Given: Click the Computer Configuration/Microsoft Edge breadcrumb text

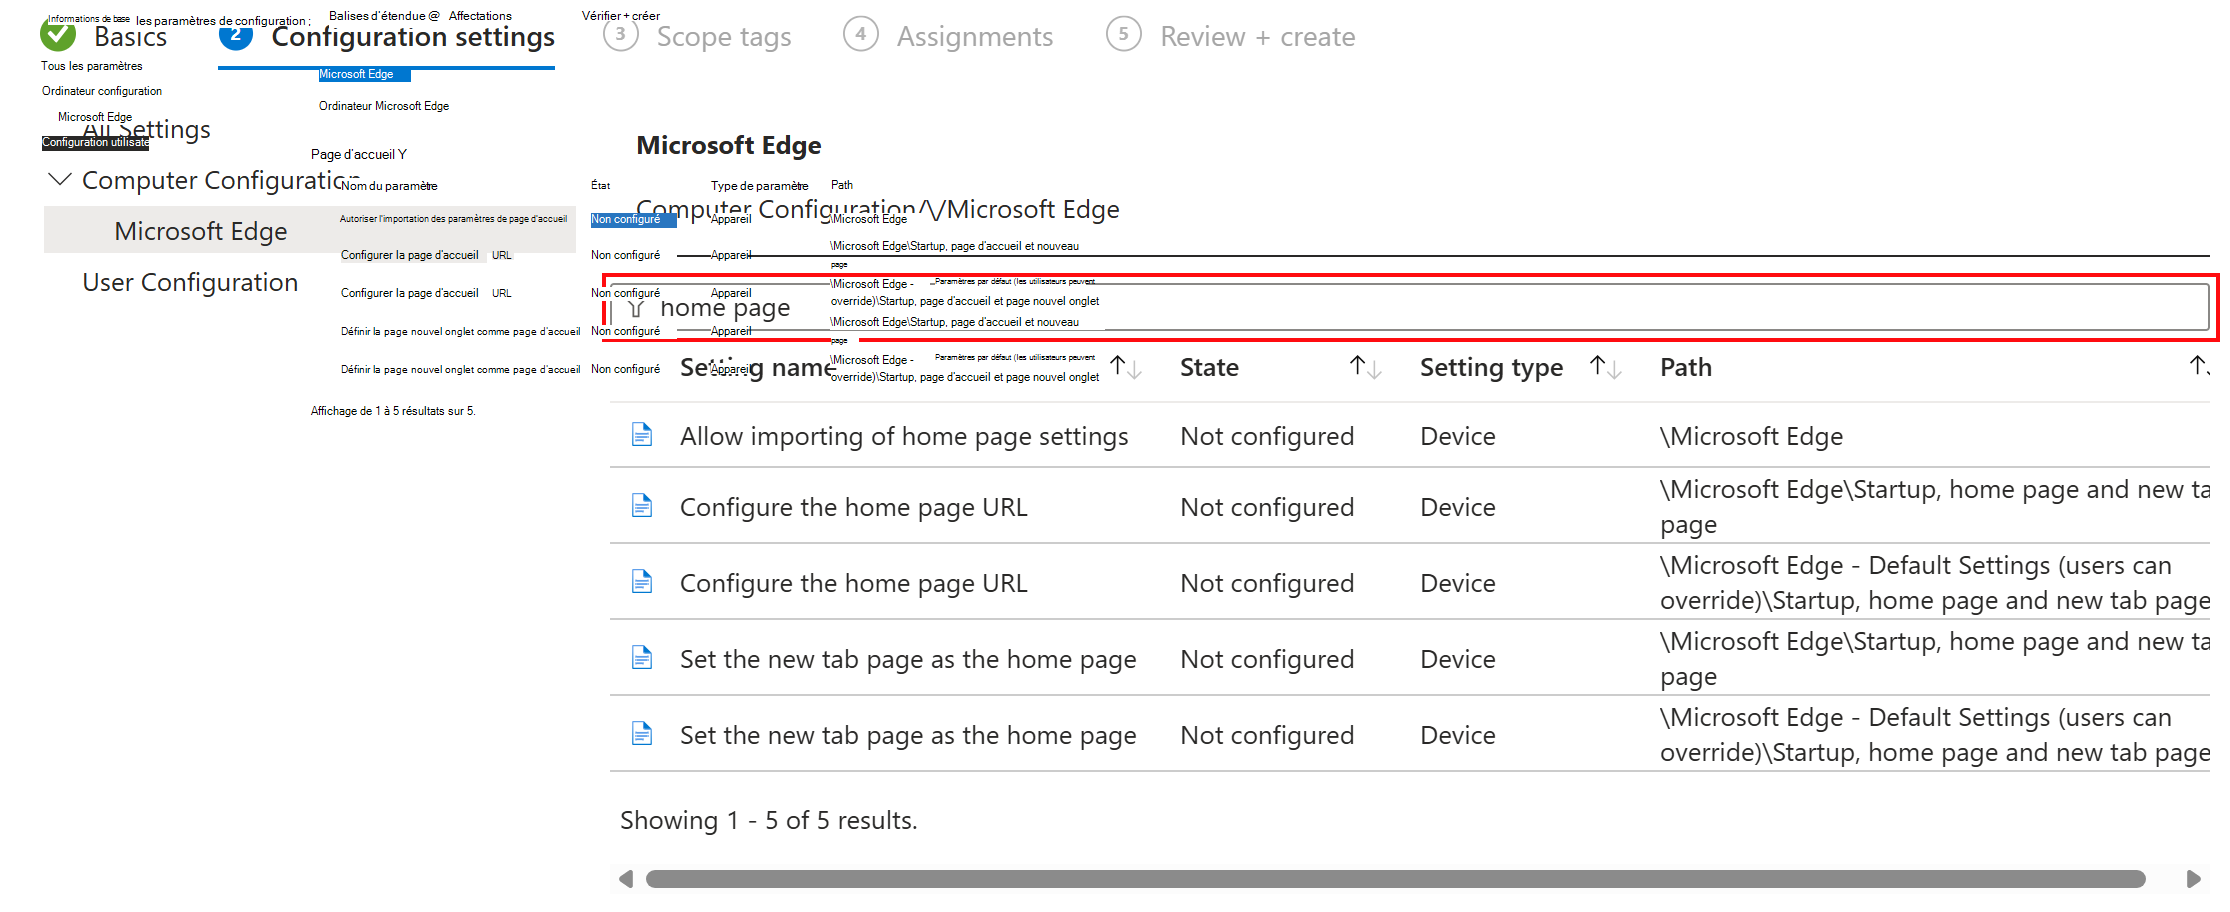Looking at the screenshot, I should (x=878, y=209).
